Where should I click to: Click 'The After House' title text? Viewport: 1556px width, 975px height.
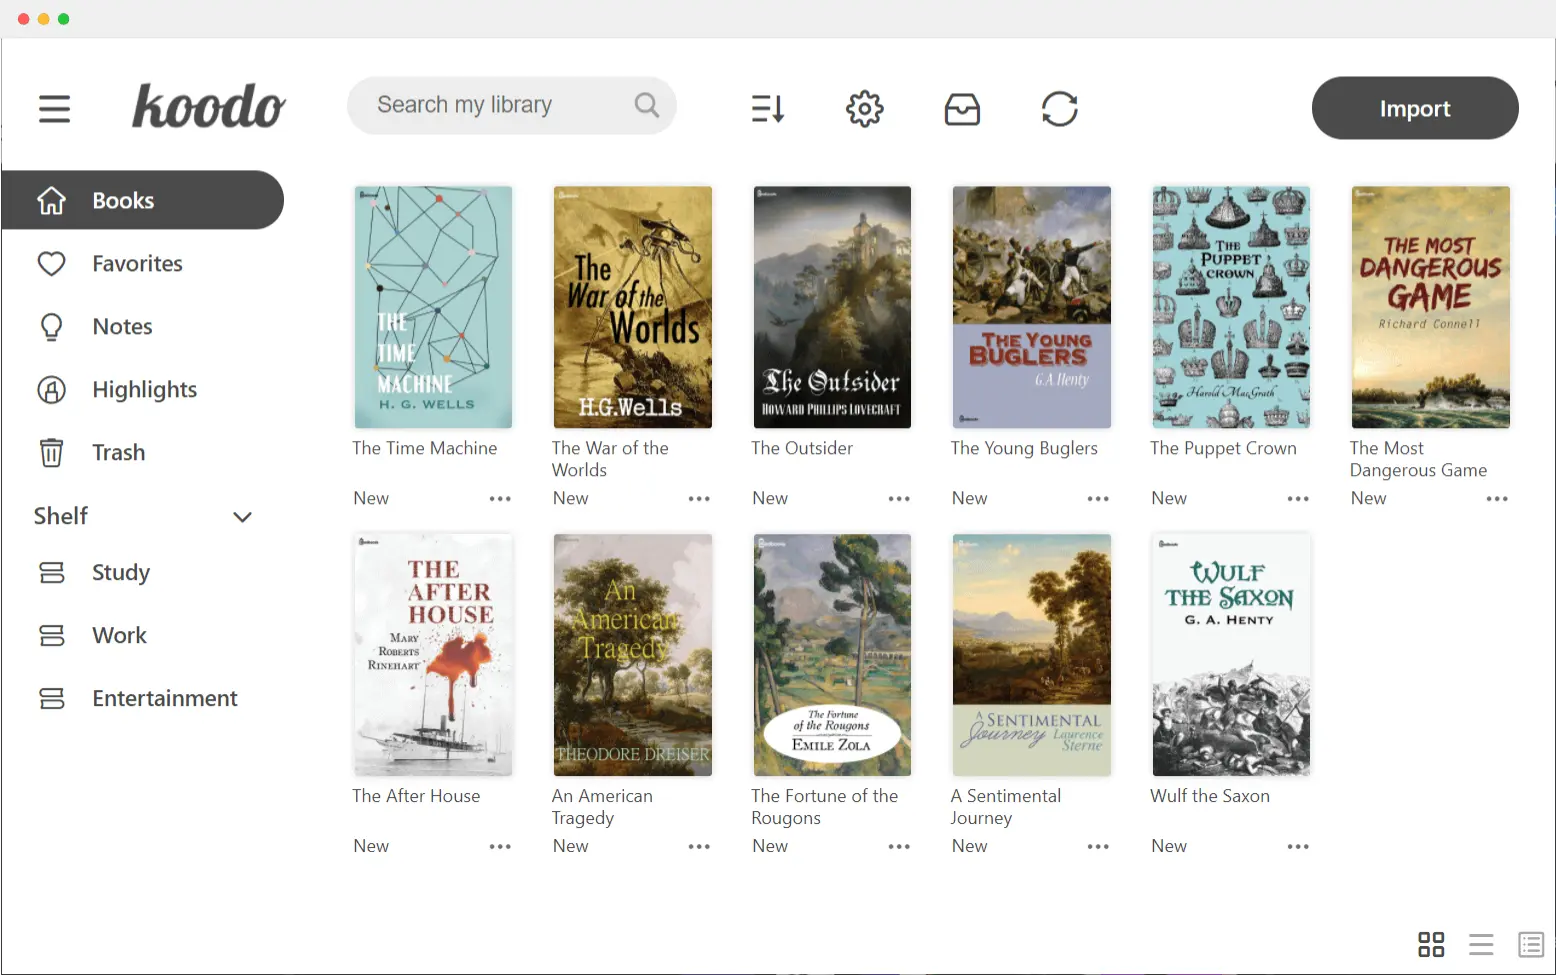tap(416, 796)
